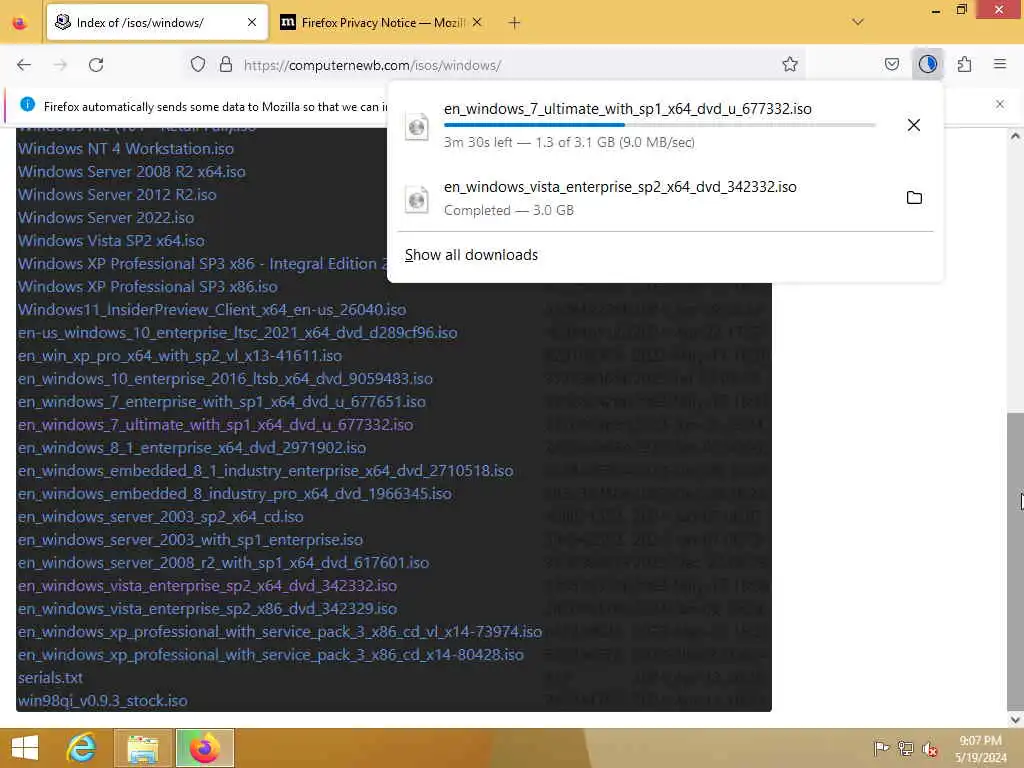The height and width of the screenshot is (768, 1024).
Task: Click the Firefox logo icon in title bar
Action: coord(20,23)
